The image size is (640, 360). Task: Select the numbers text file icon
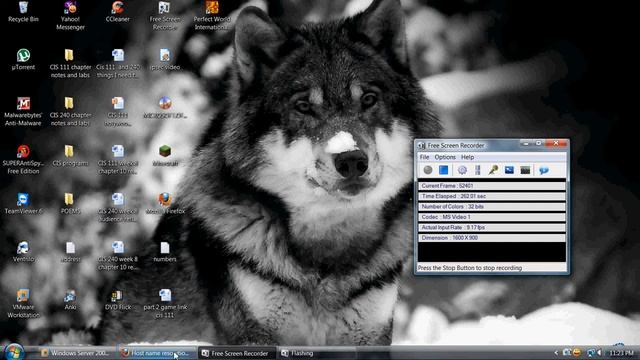165,251
